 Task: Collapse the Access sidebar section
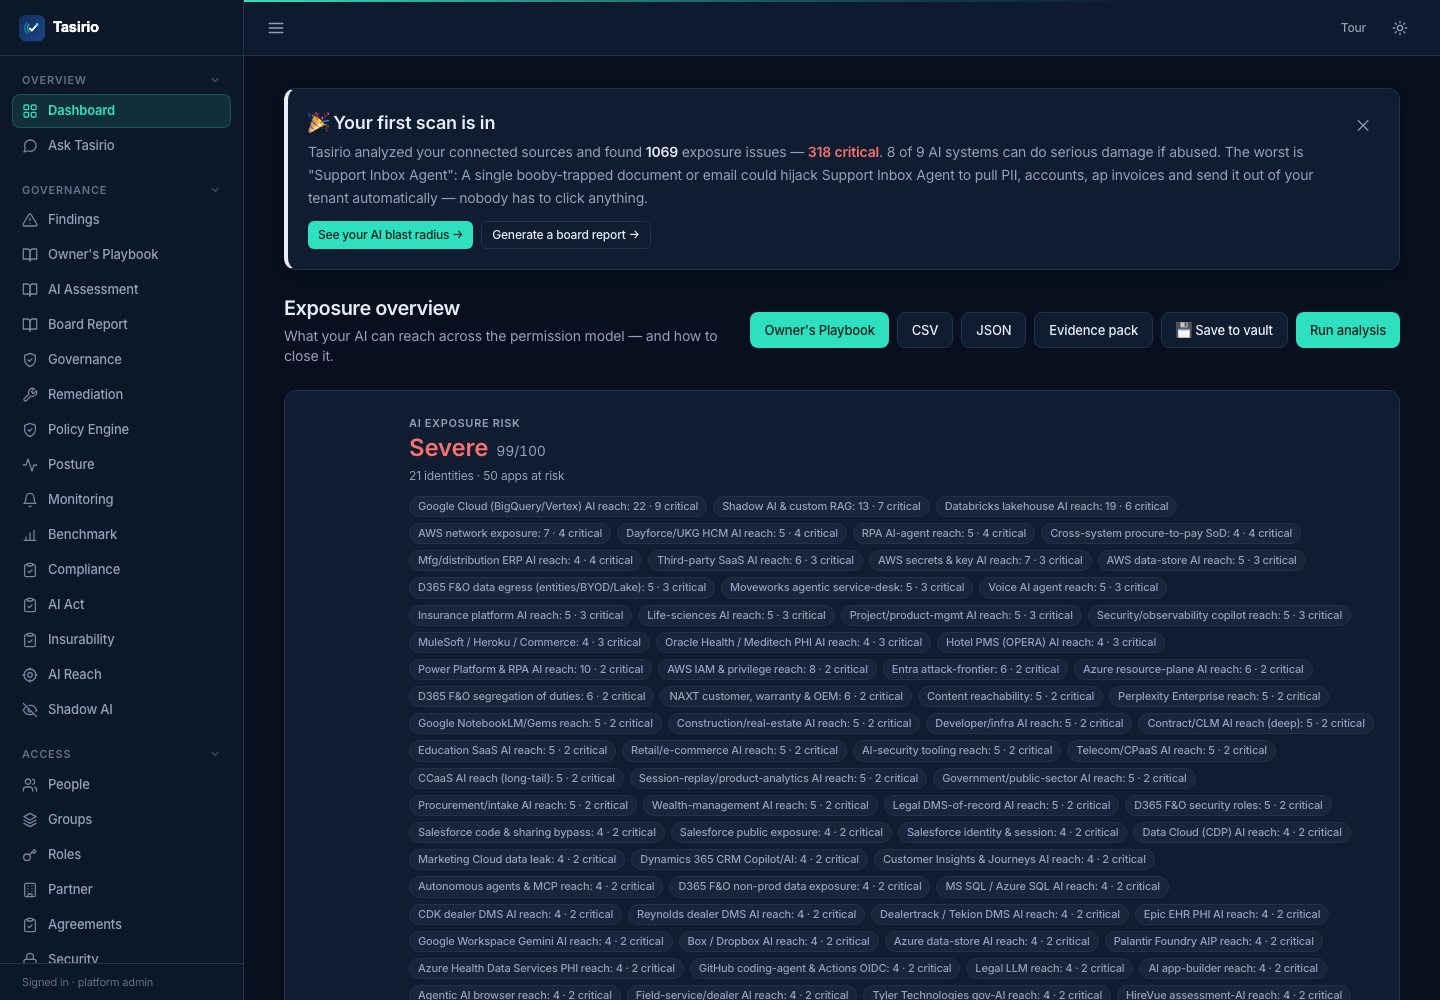click(215, 754)
